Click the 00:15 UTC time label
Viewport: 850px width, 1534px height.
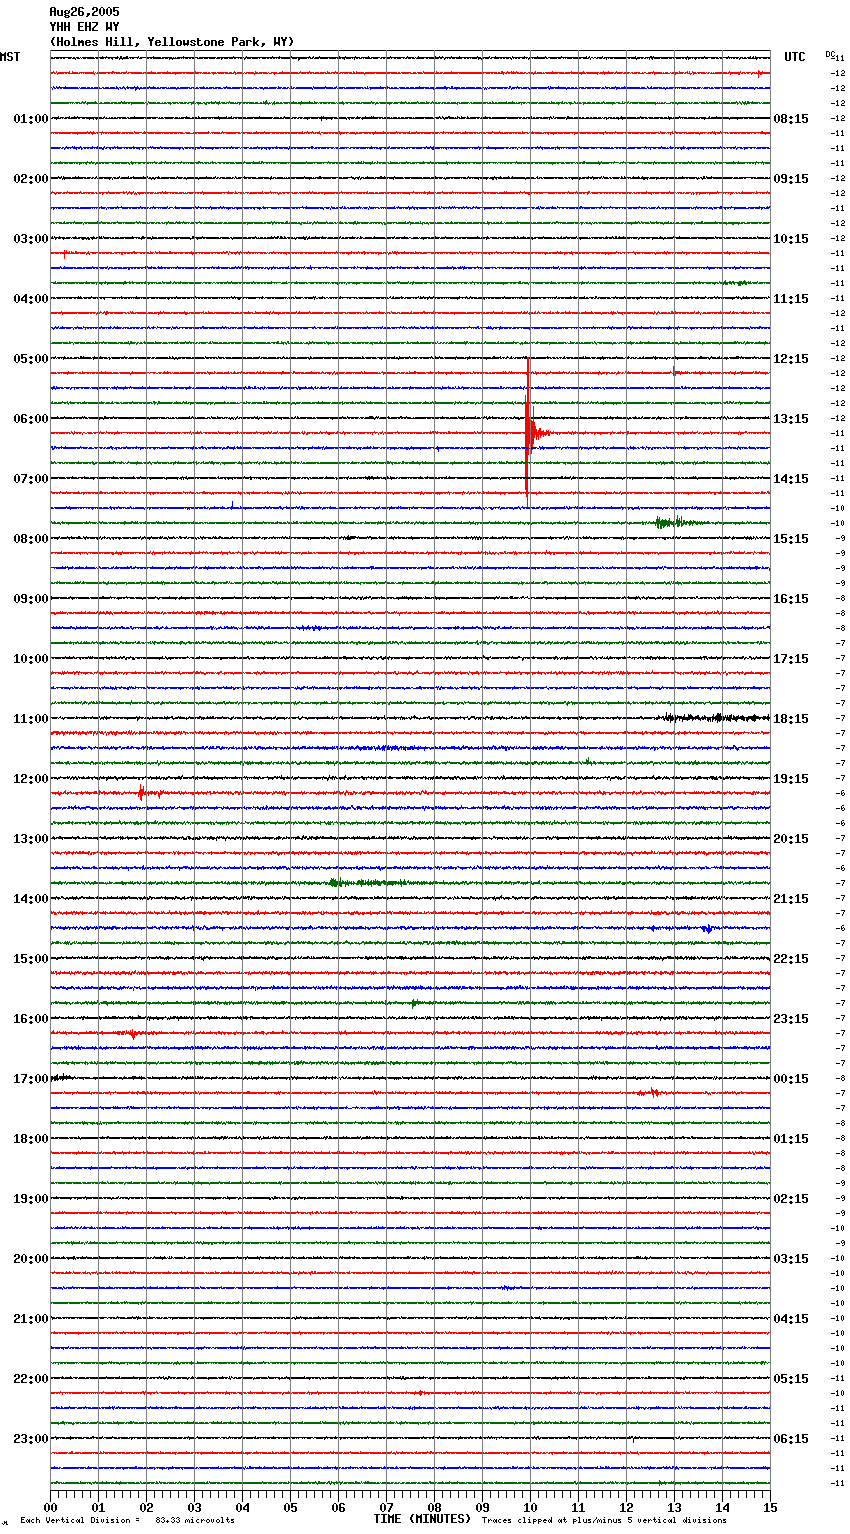[791, 1079]
